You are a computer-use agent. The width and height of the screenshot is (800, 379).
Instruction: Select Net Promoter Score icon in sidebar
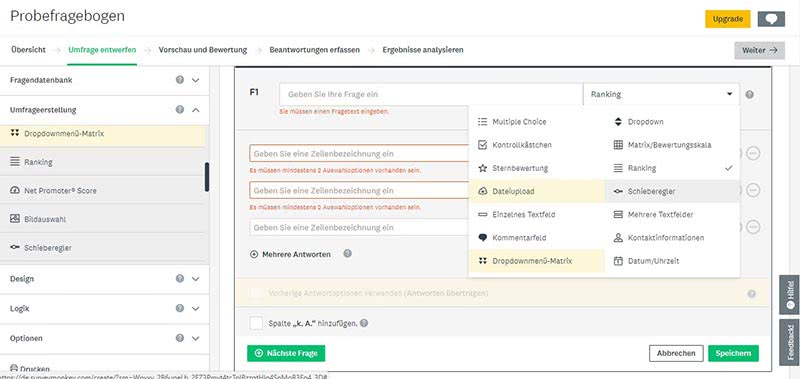pyautogui.click(x=15, y=190)
